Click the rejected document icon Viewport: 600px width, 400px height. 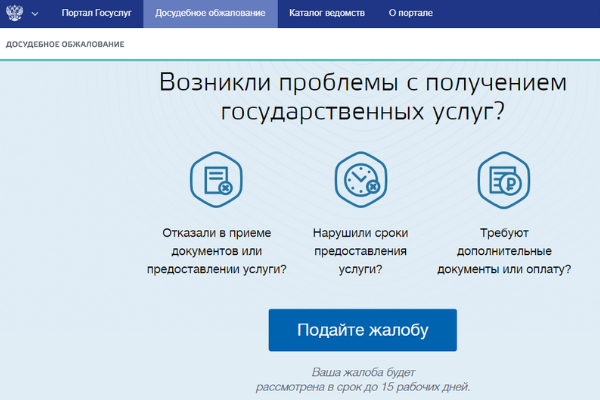(x=216, y=180)
